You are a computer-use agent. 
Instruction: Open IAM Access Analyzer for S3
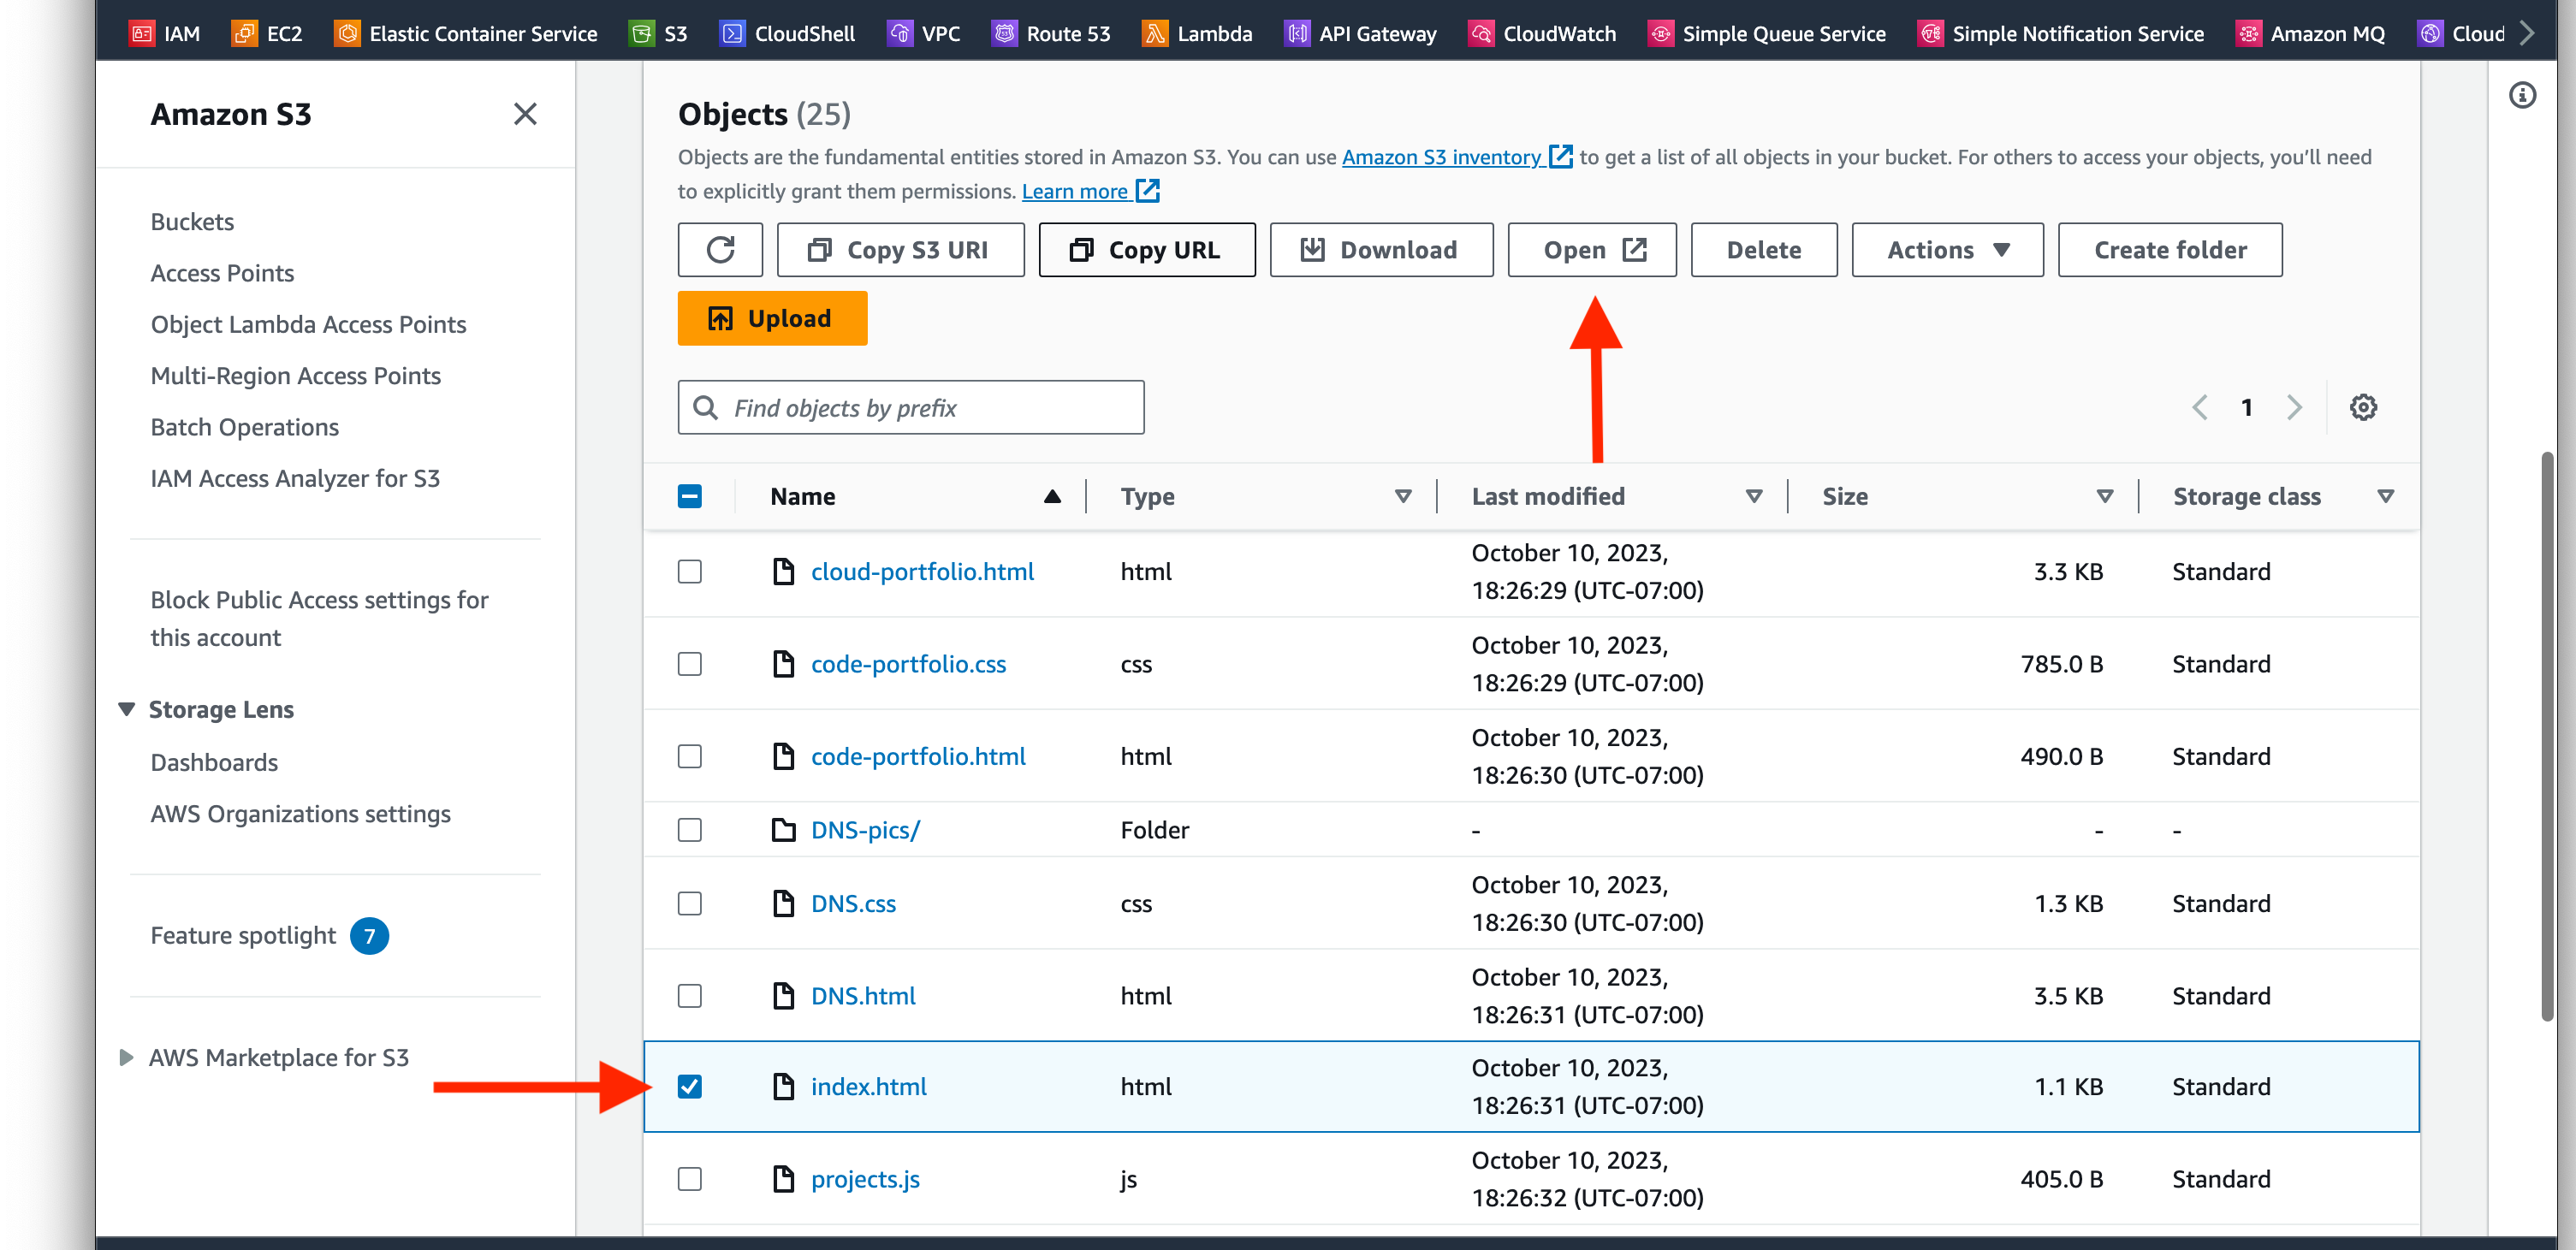tap(295, 478)
